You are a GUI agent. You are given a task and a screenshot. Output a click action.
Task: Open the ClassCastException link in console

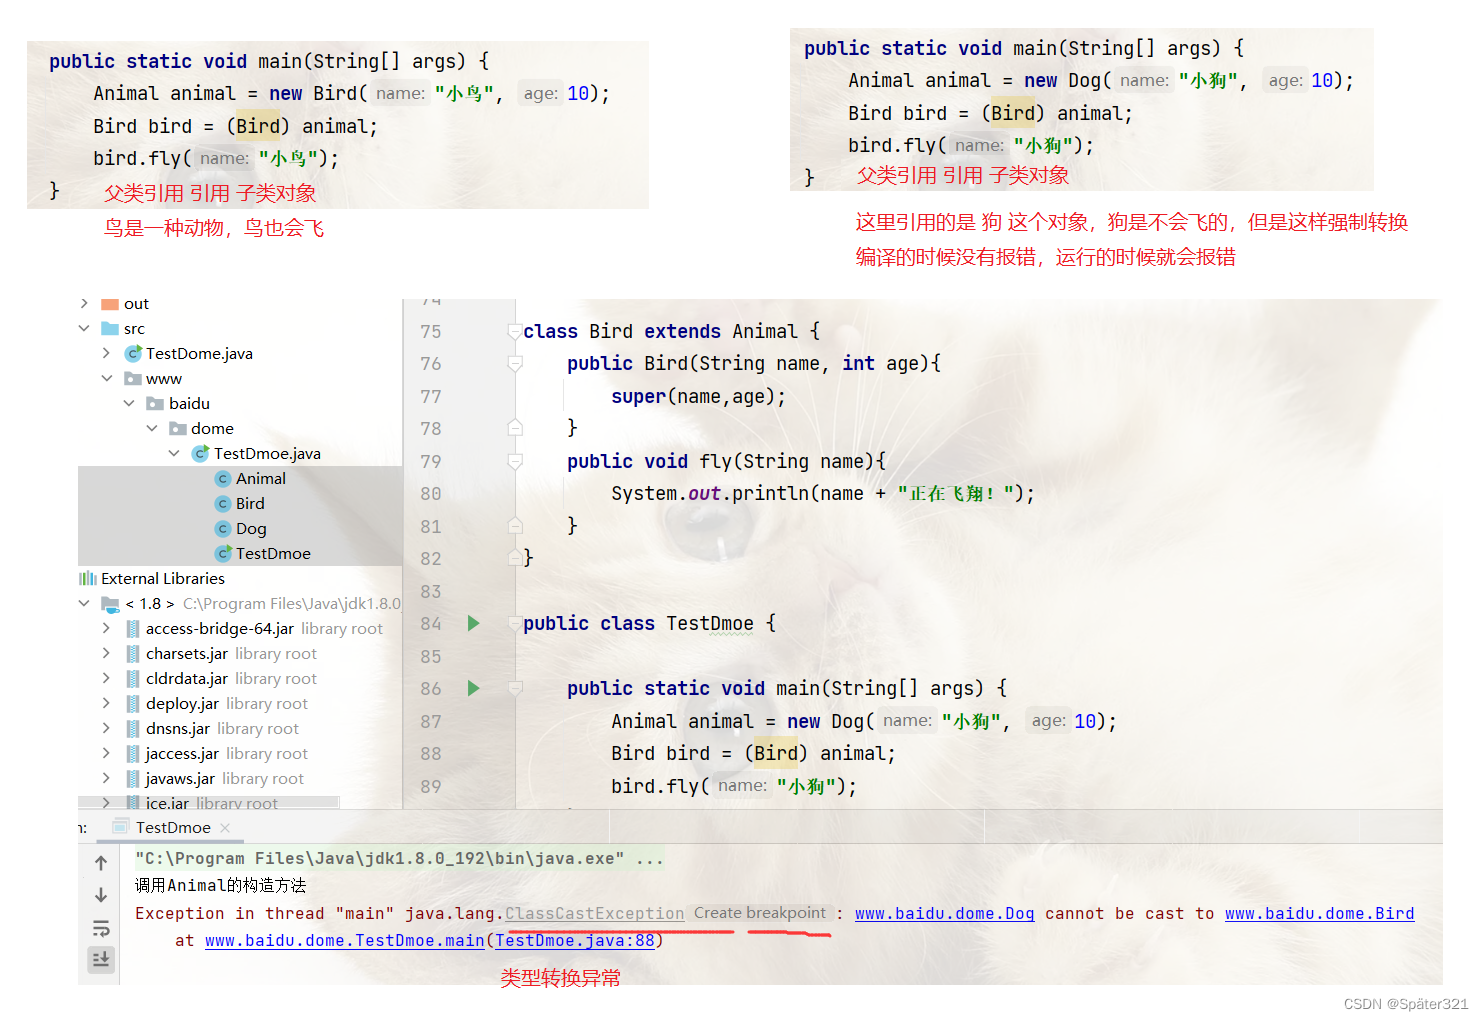pos(594,914)
